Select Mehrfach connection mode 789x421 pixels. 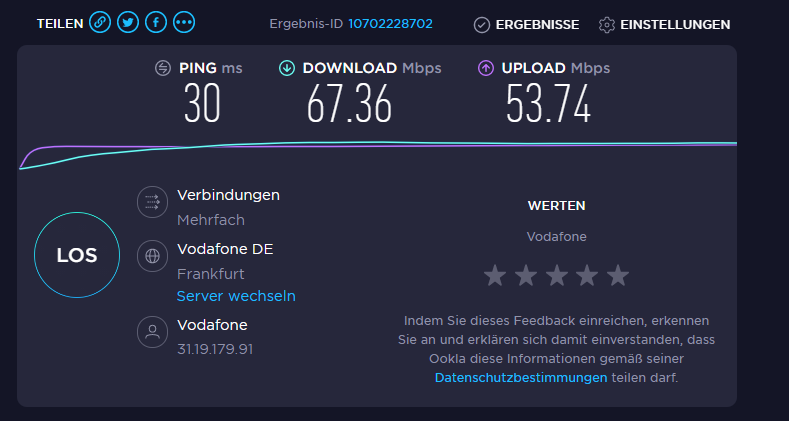click(x=211, y=220)
